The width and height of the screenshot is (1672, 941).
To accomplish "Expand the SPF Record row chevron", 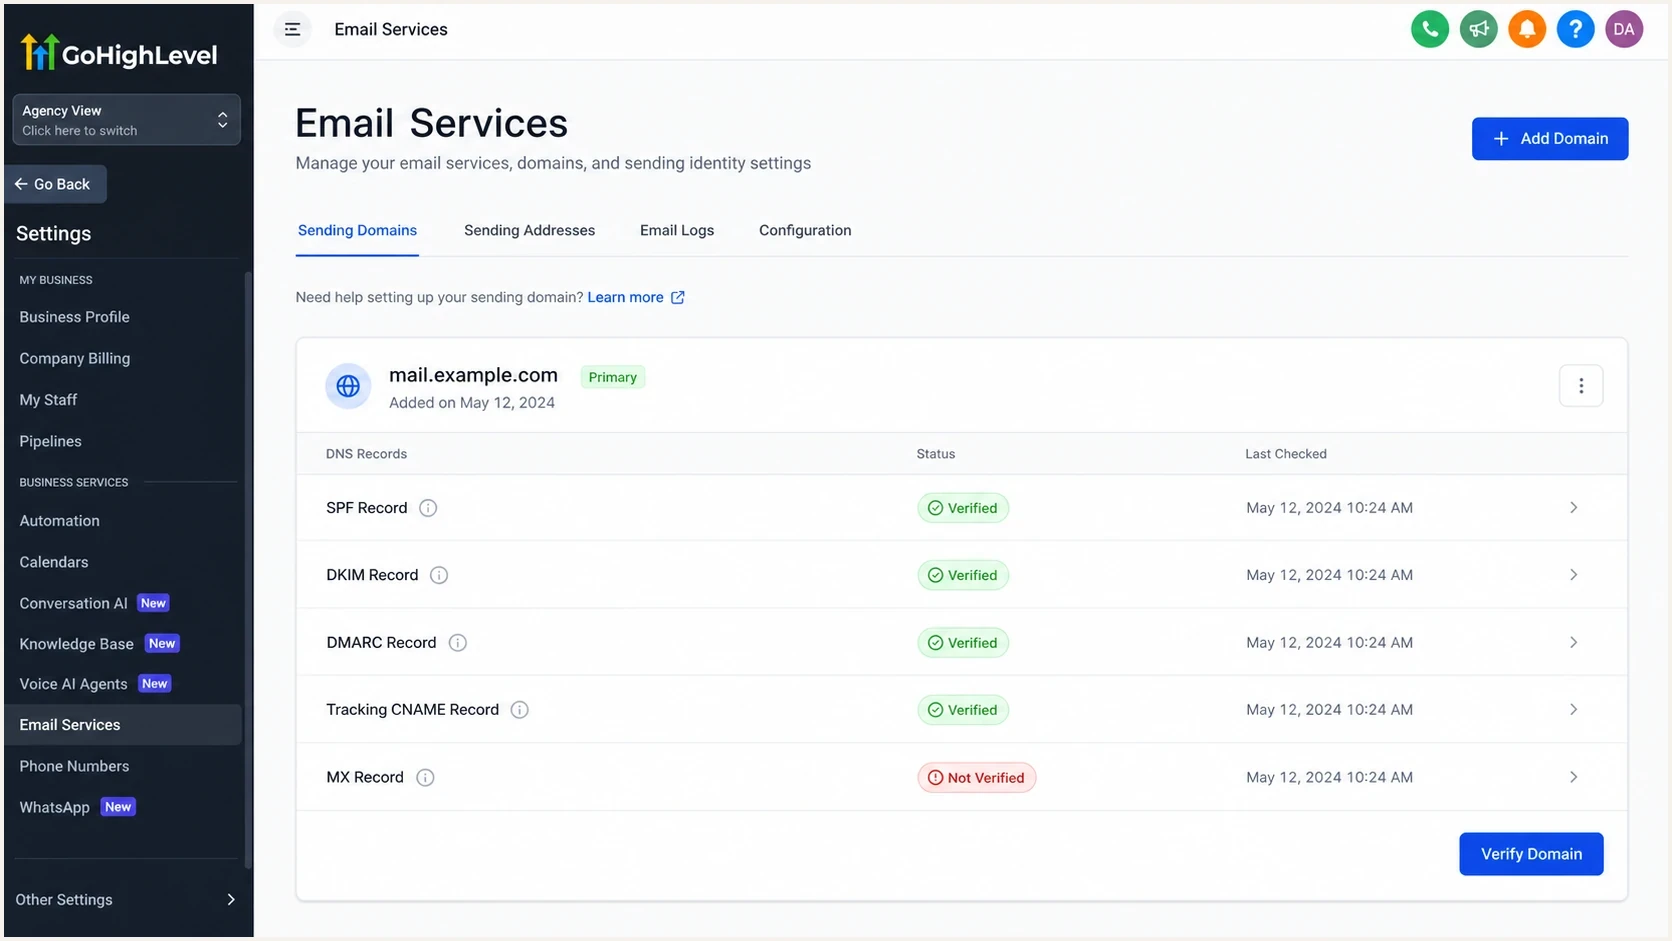I will tap(1573, 508).
